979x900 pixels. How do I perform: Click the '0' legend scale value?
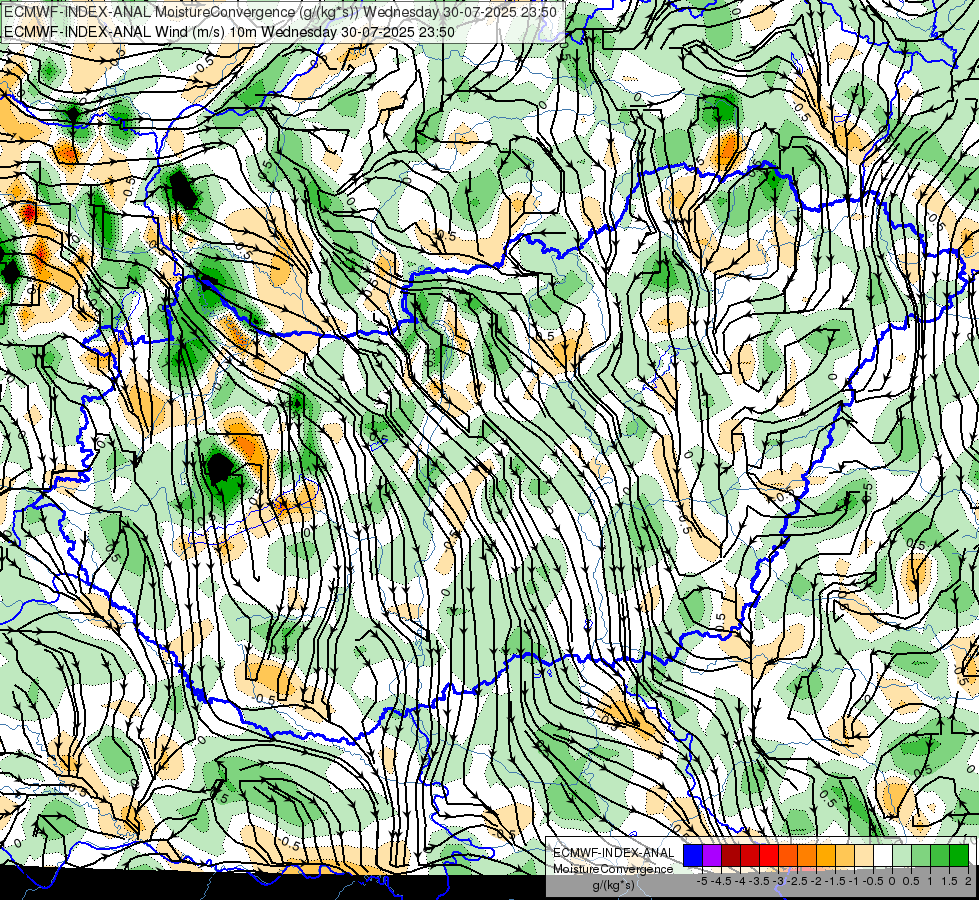892,881
